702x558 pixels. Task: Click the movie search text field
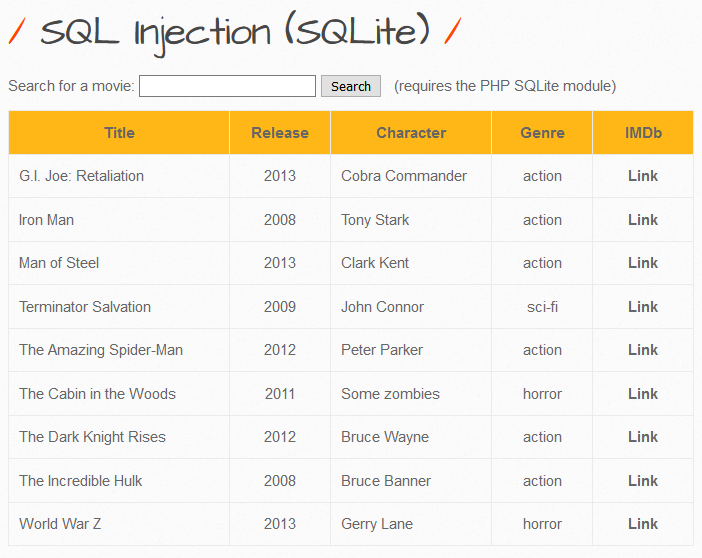point(227,86)
